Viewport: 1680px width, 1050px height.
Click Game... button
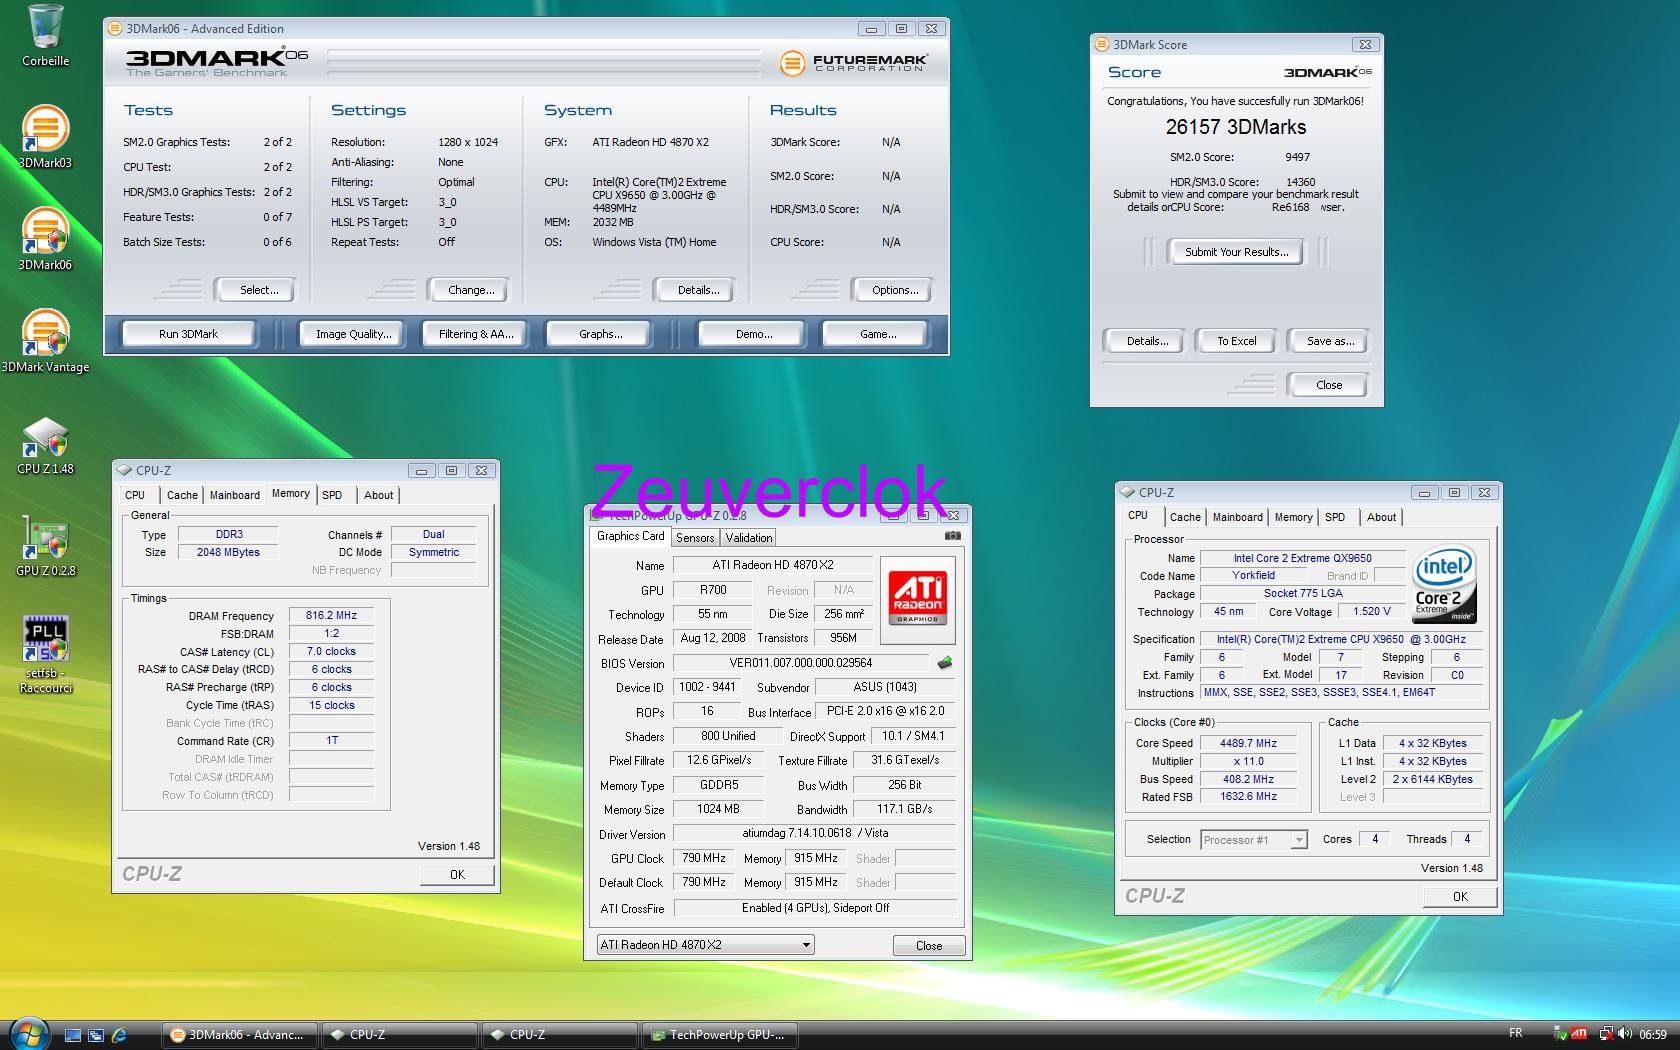pyautogui.click(x=878, y=334)
